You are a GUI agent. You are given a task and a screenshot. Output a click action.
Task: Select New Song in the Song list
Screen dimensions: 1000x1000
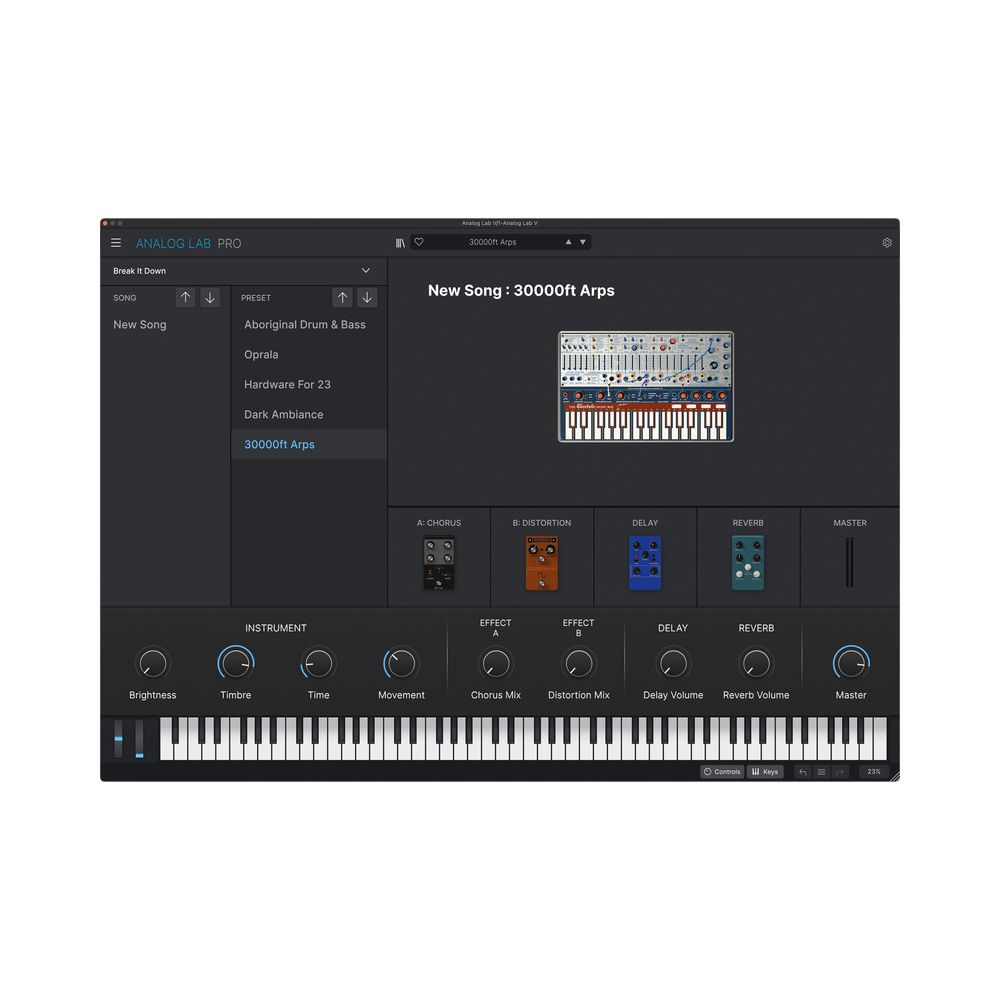139,324
